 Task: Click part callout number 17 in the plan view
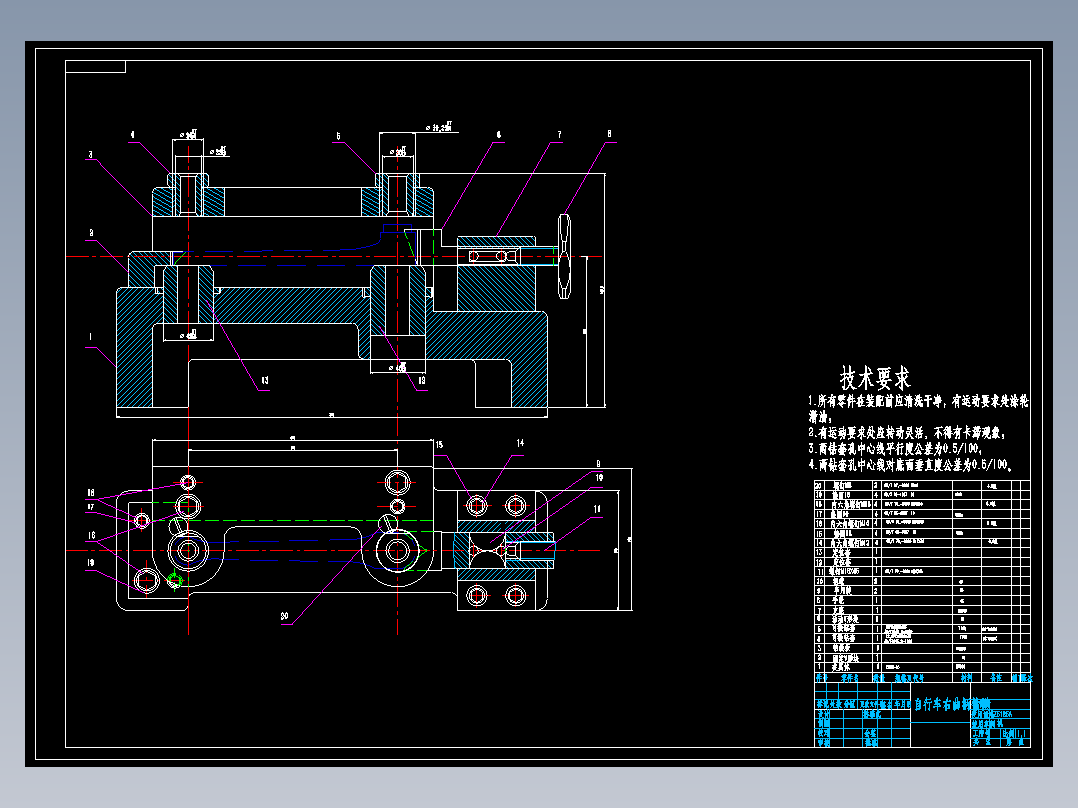(91, 507)
